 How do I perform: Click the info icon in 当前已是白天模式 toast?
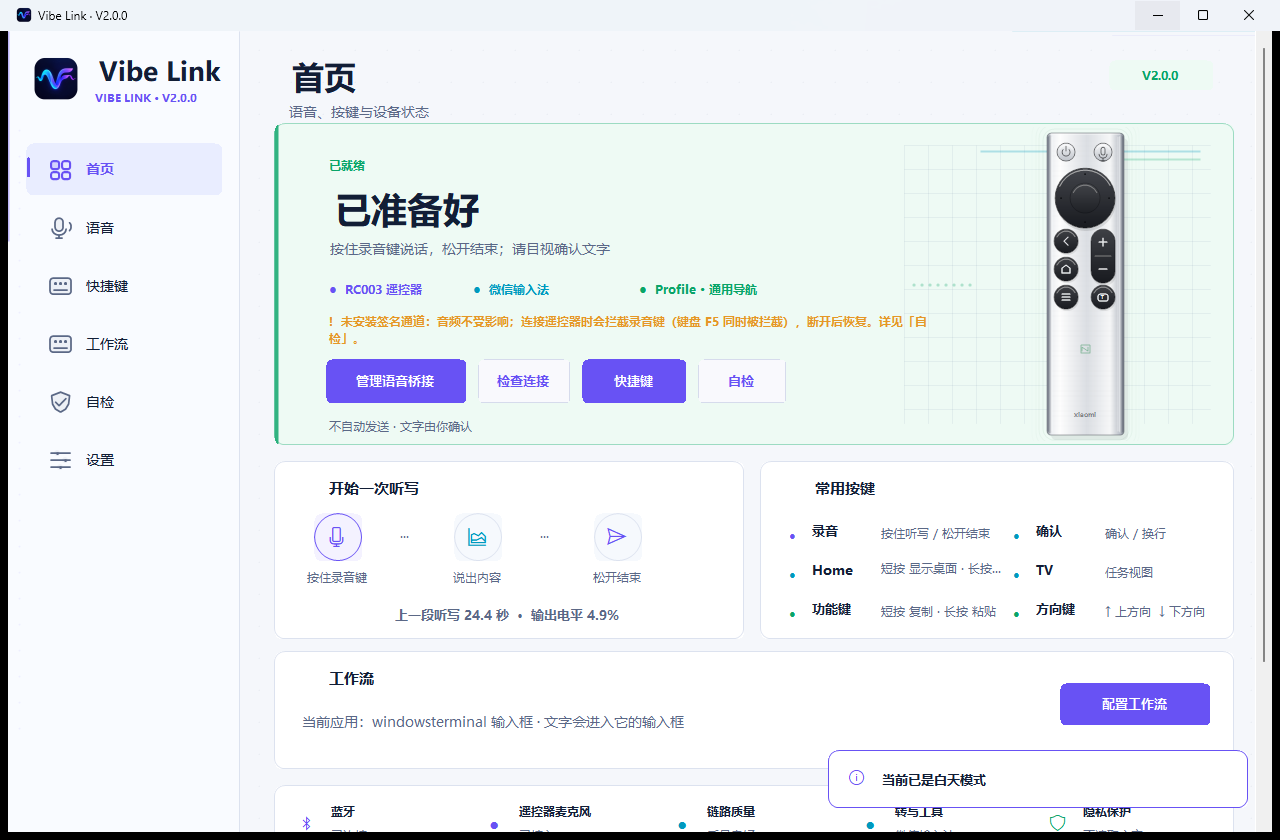(856, 778)
